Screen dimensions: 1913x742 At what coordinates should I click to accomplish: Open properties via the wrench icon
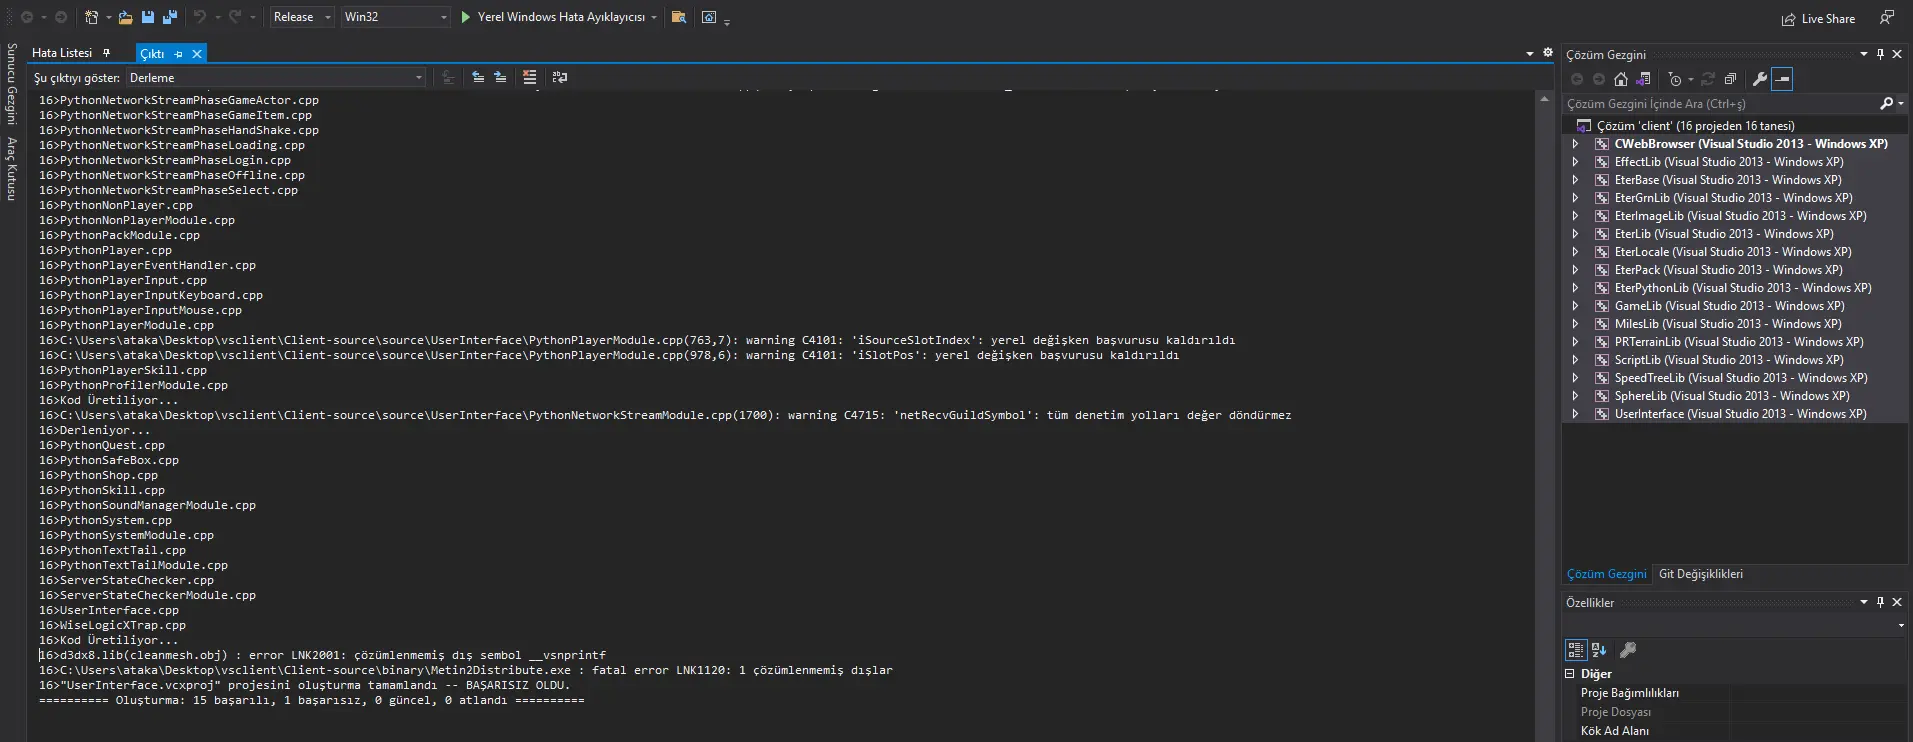click(x=1760, y=79)
